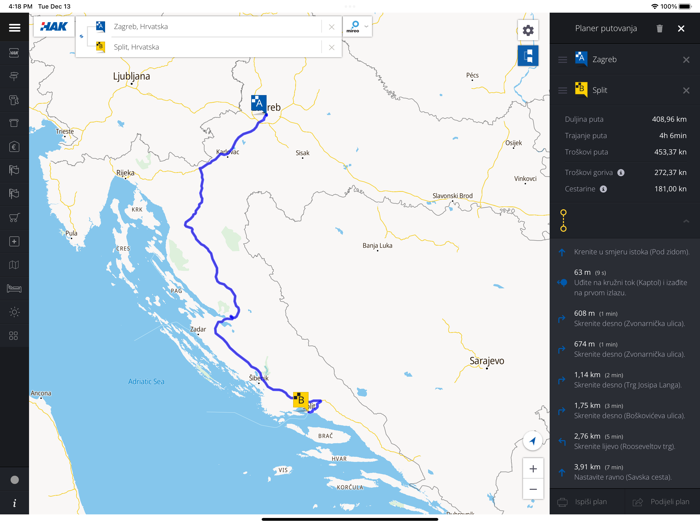Close the Planer putovanja panel
The image size is (700, 525).
tap(681, 29)
